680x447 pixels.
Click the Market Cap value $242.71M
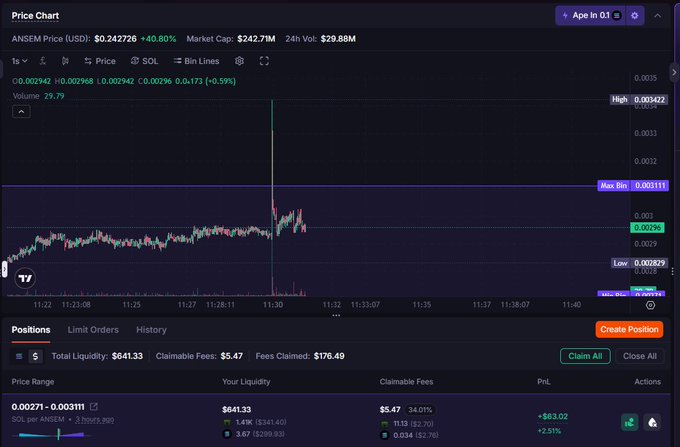[x=256, y=39]
